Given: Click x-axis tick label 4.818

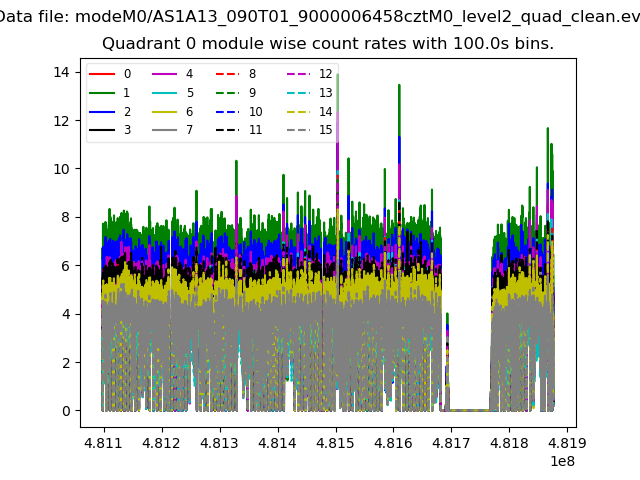Looking at the screenshot, I should tap(509, 443).
